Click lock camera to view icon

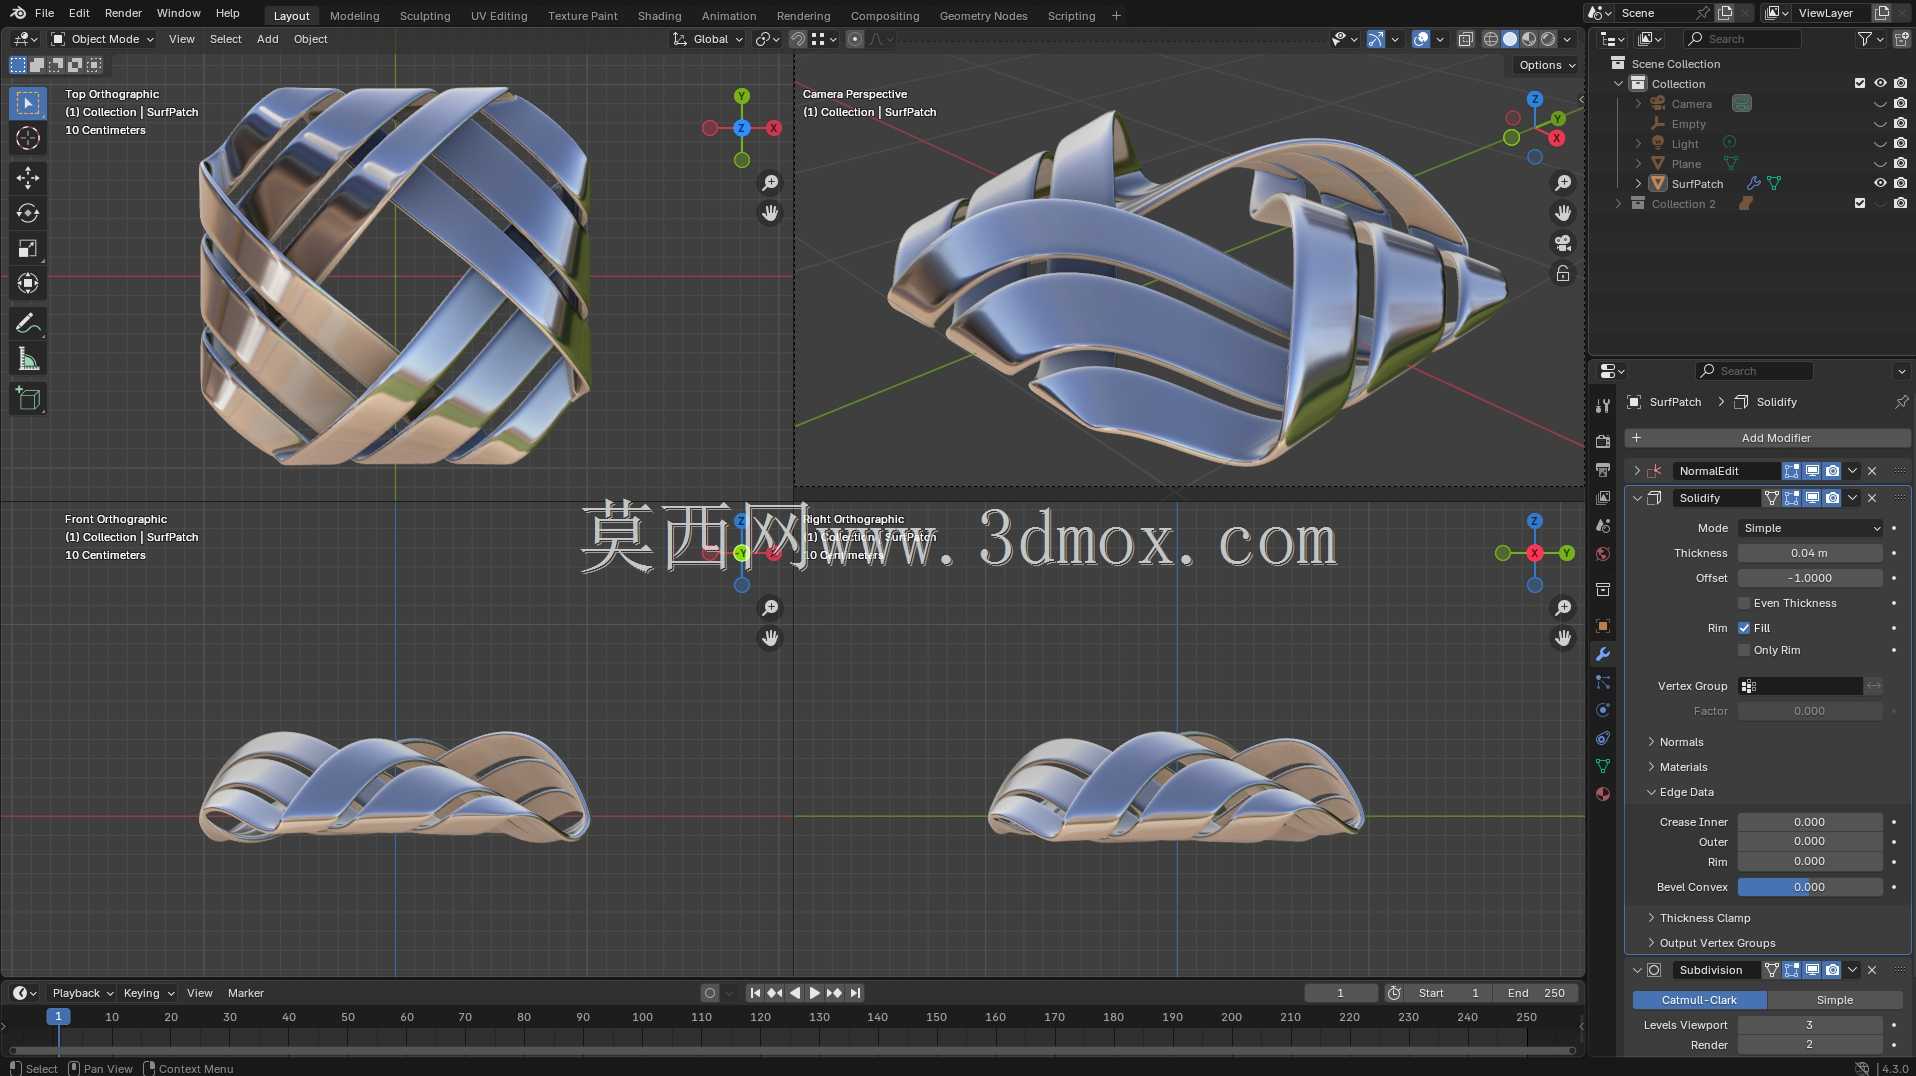[1563, 273]
